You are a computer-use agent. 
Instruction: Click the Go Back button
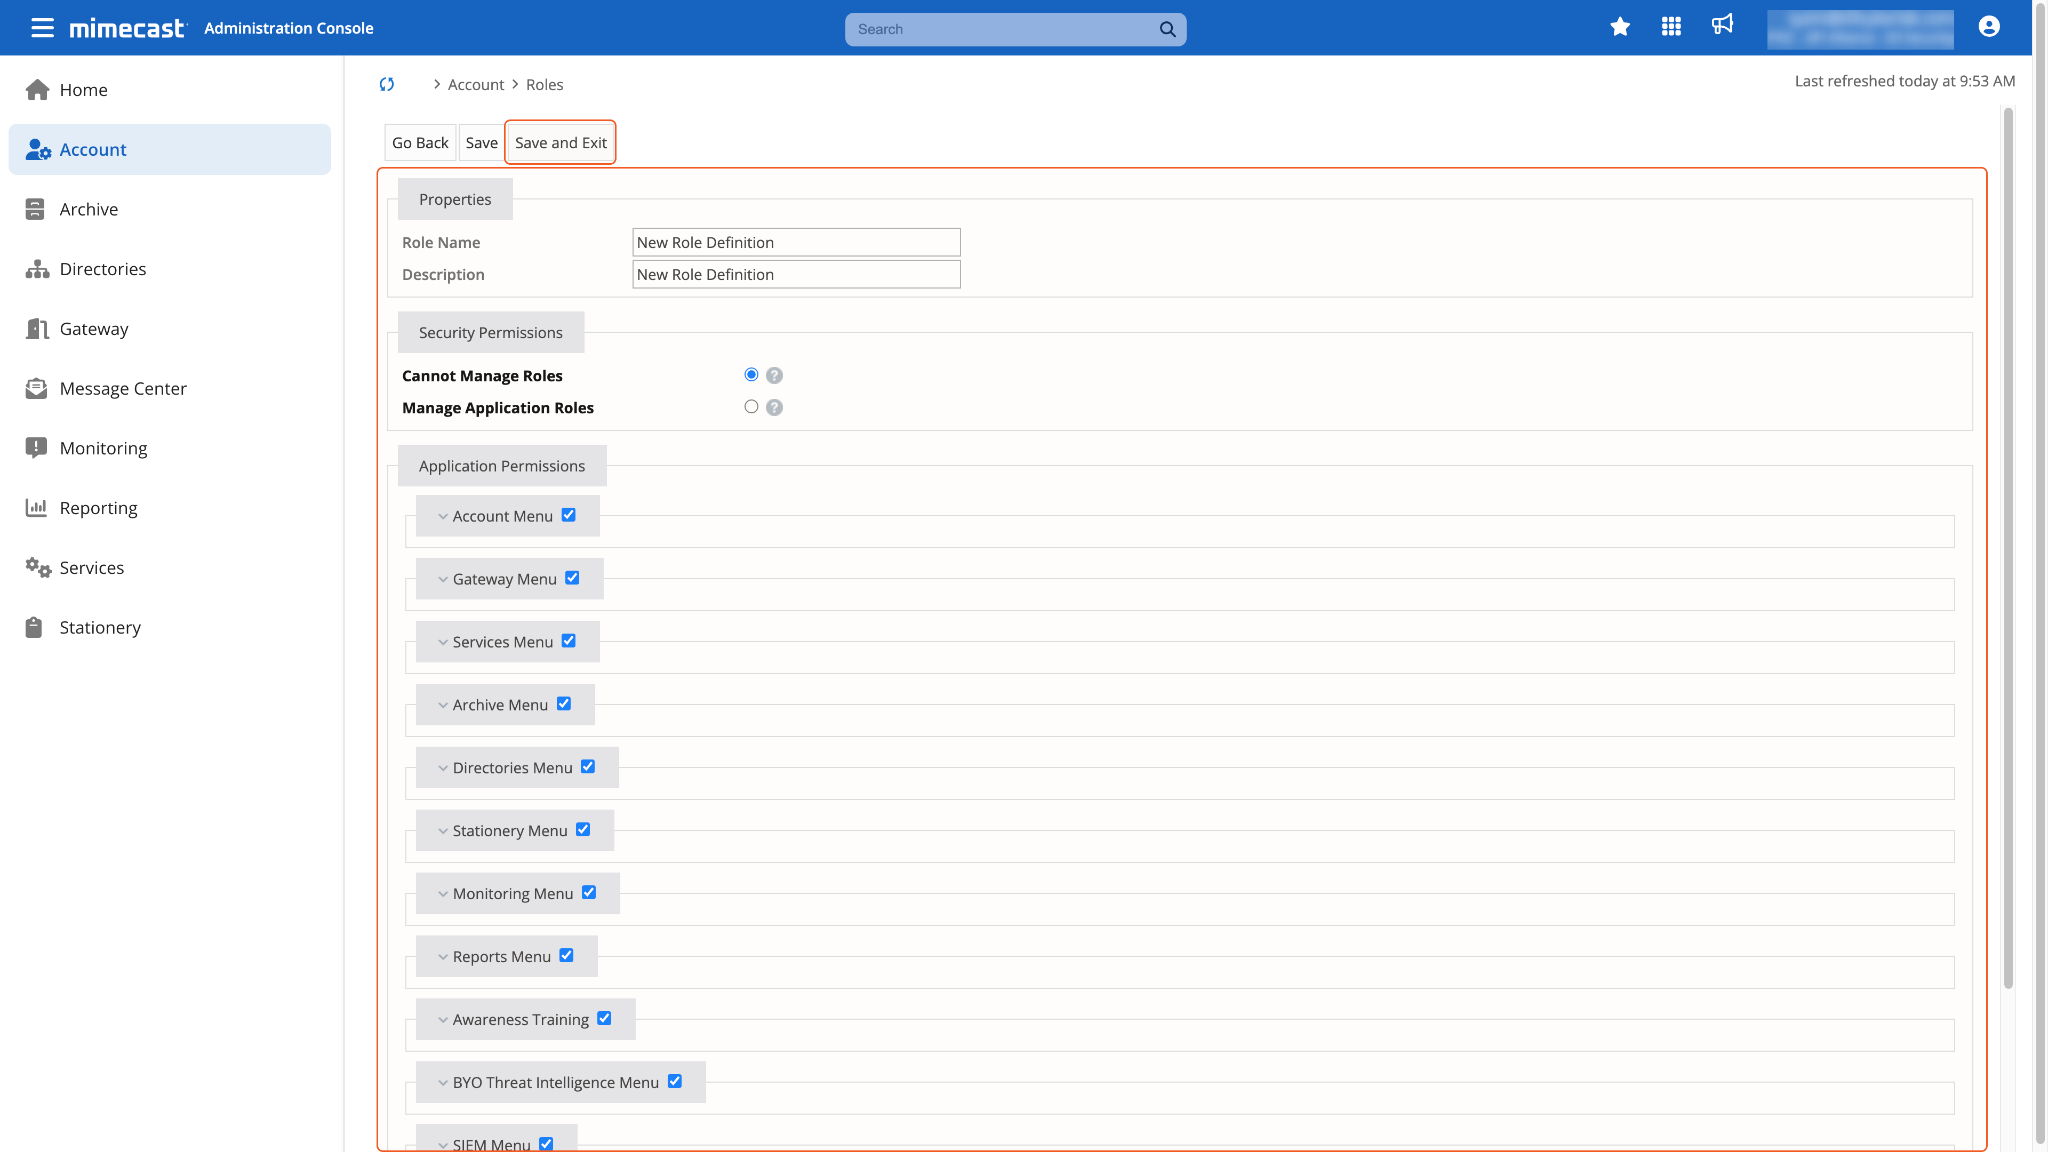click(x=420, y=143)
